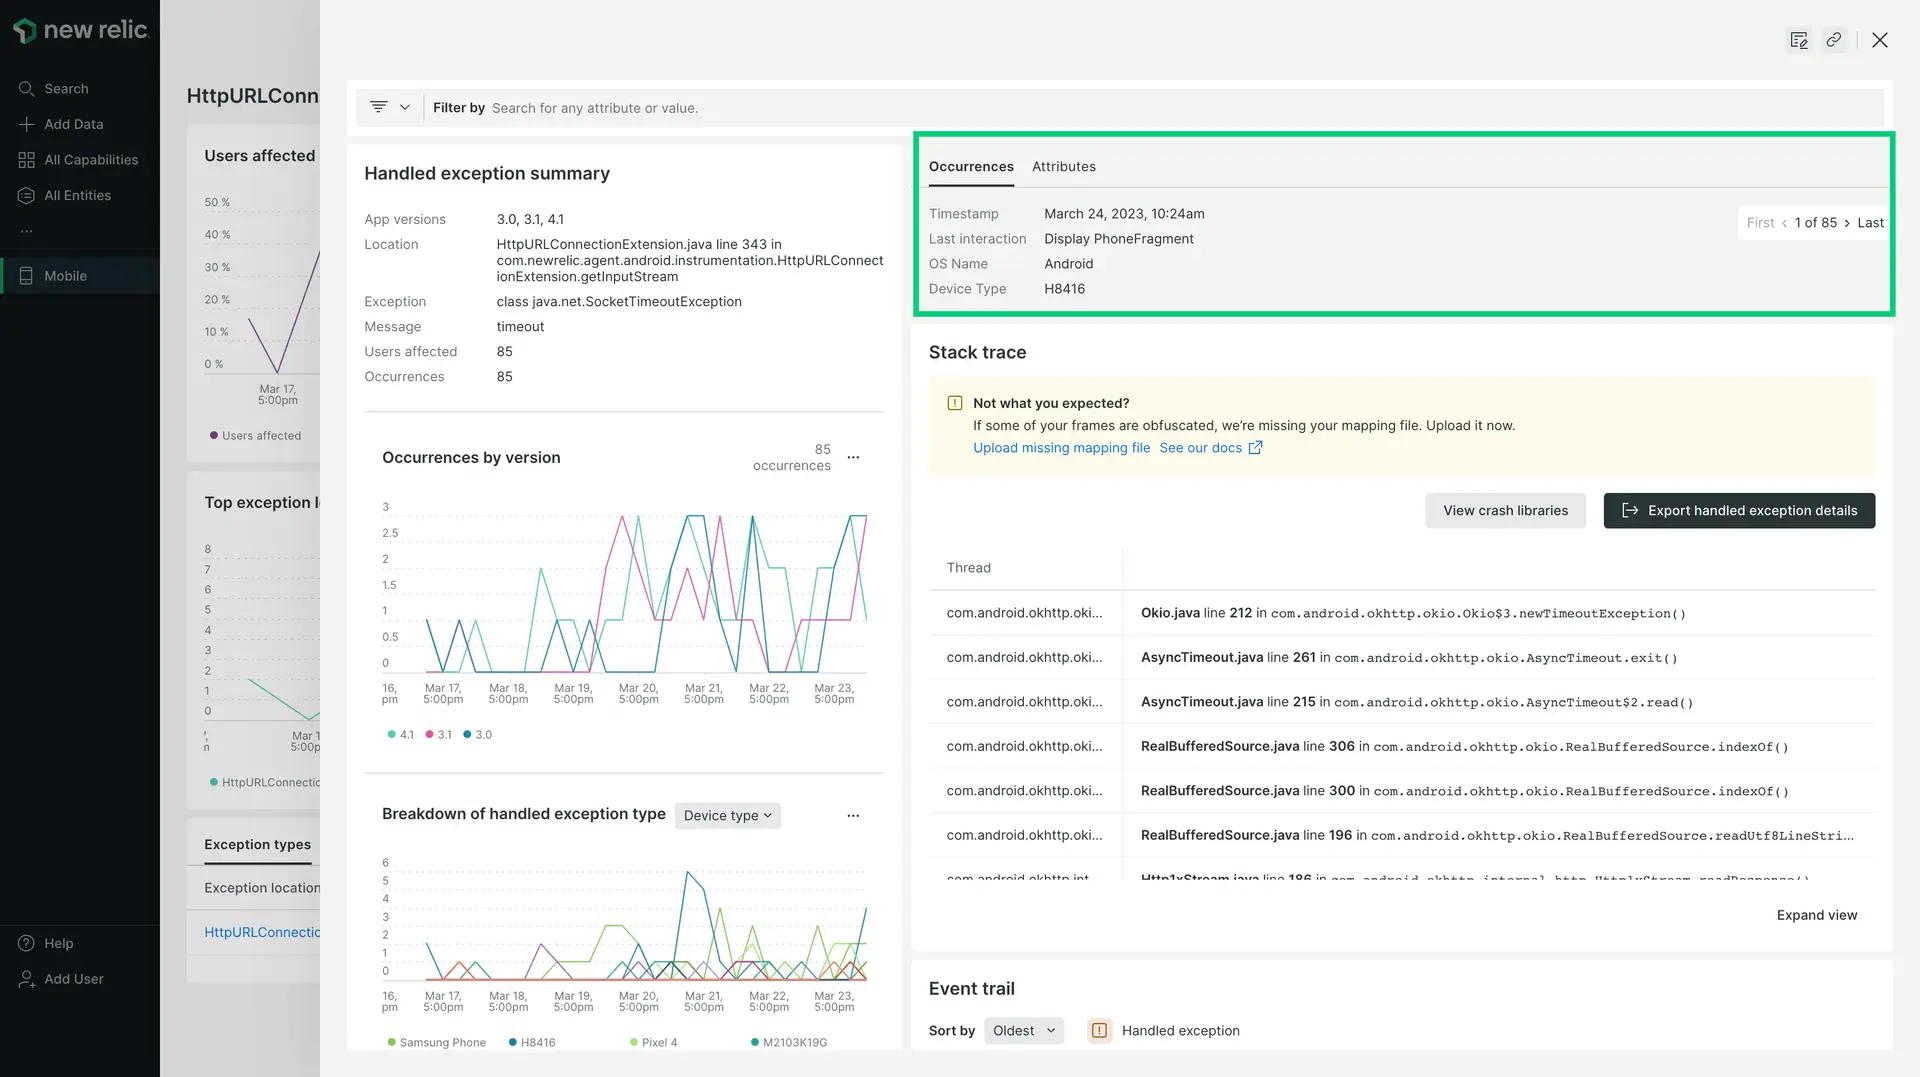Open All Capabilities grid icon
The image size is (1920, 1077).
tap(27, 160)
